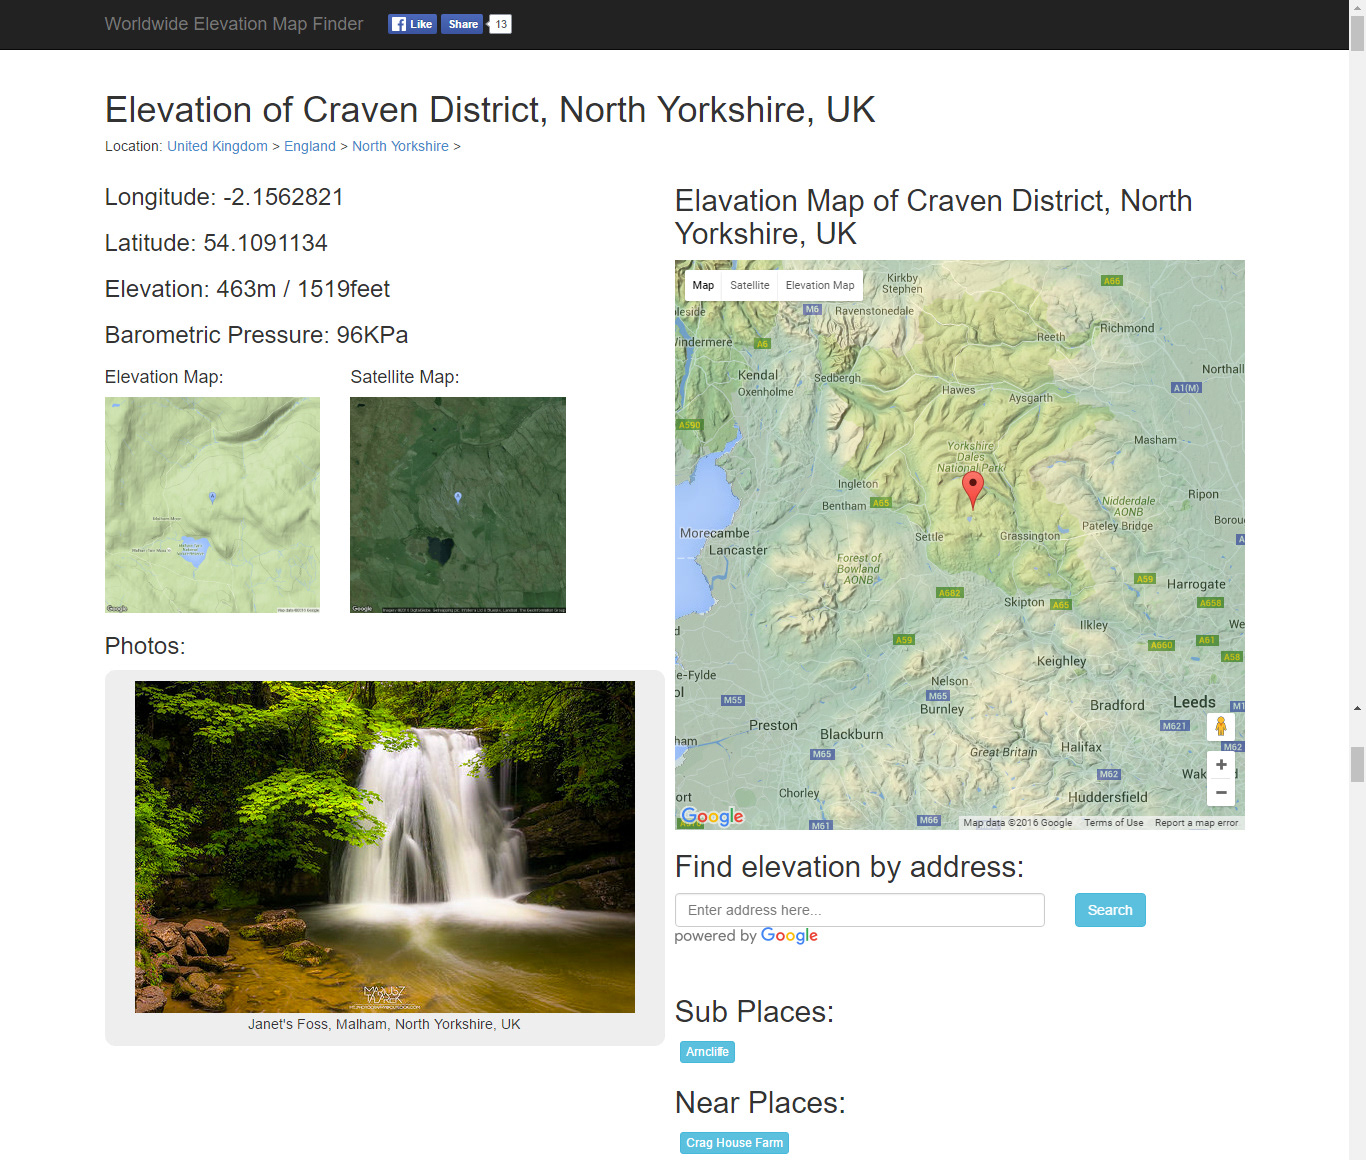Focus the Enter address input field
This screenshot has height=1160, width=1366.
point(859,910)
